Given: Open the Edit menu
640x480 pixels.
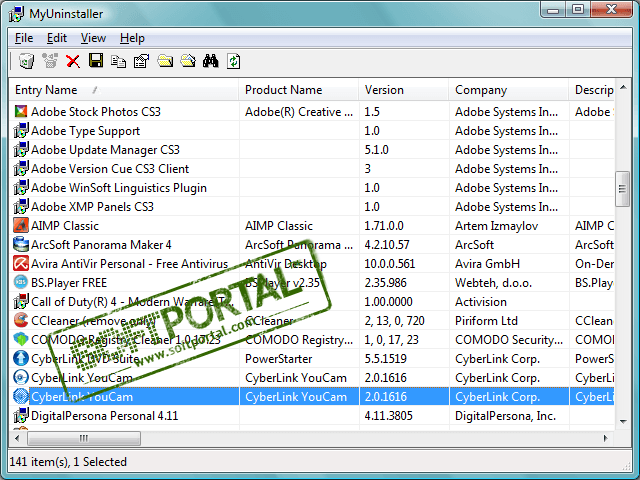Looking at the screenshot, I should pyautogui.click(x=57, y=38).
